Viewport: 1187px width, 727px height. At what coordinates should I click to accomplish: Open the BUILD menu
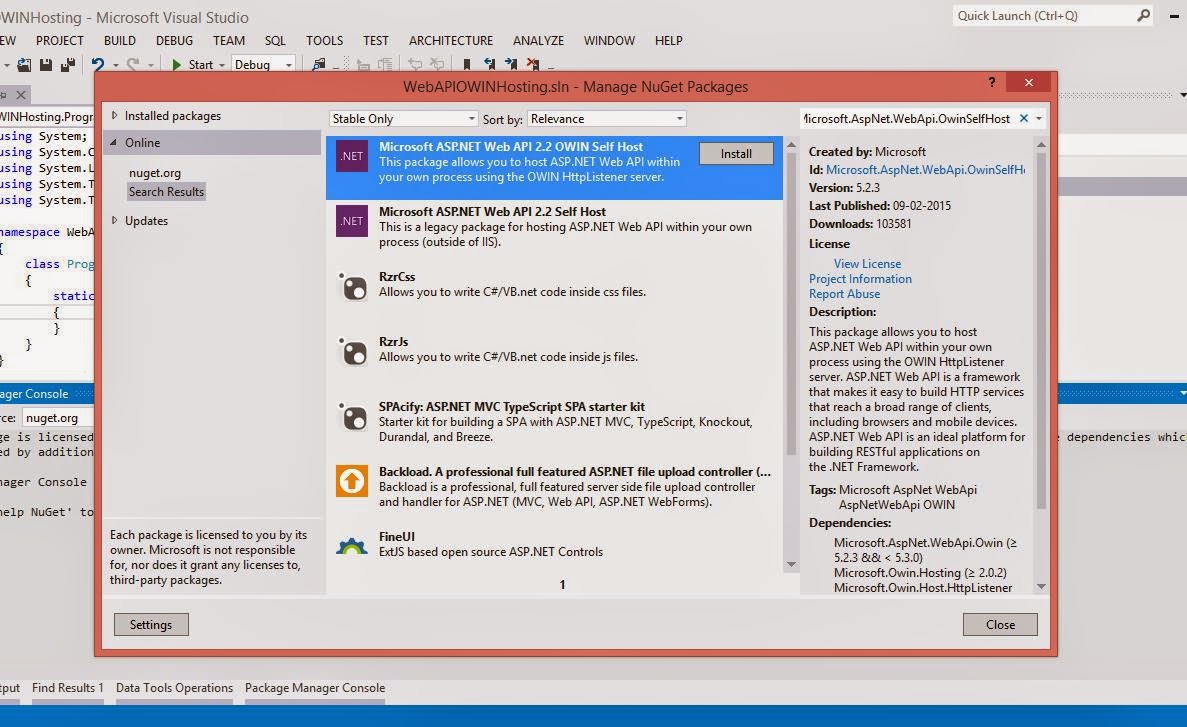pos(120,41)
